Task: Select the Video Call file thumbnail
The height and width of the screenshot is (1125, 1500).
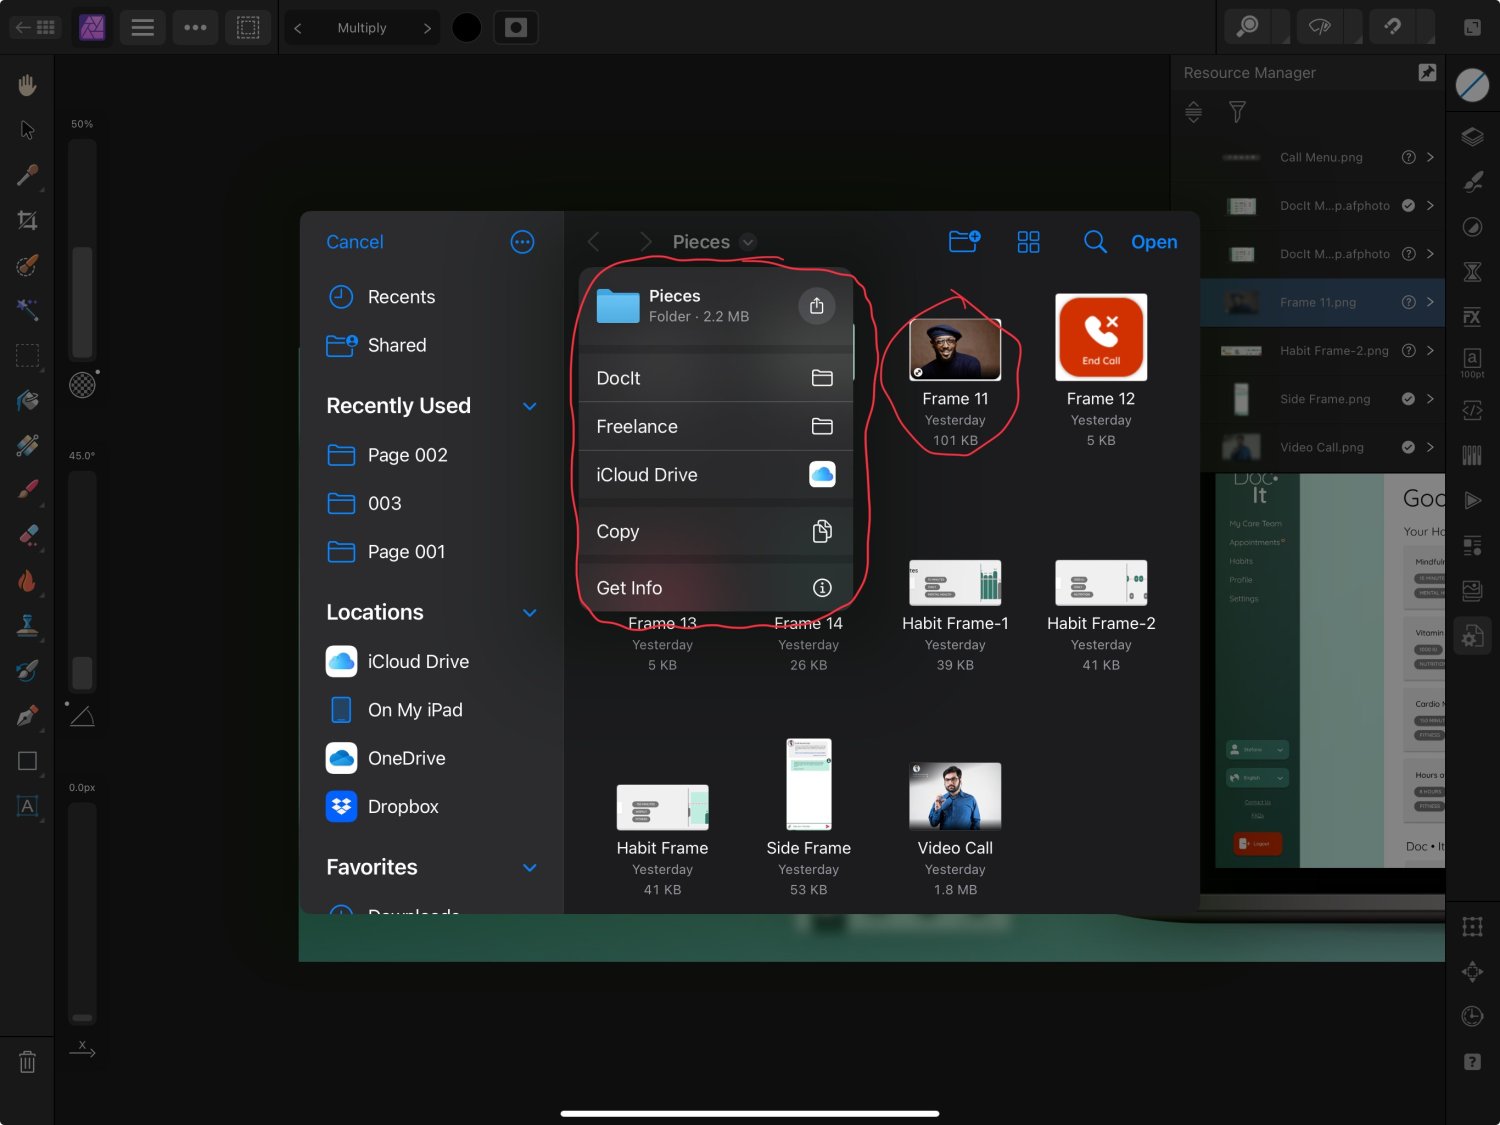Action: click(x=955, y=796)
